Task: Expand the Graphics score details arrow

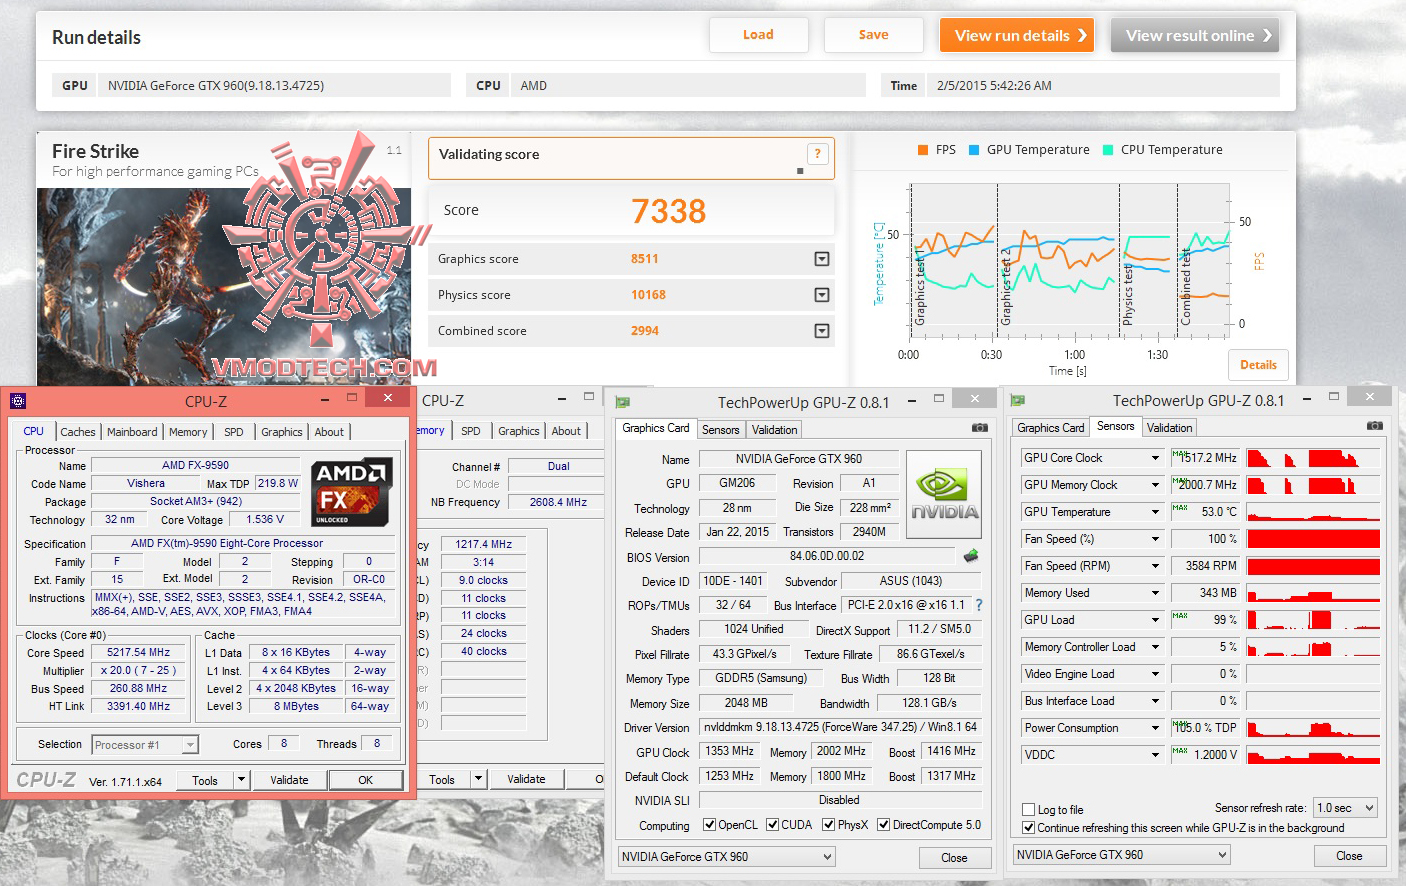Action: [822, 259]
